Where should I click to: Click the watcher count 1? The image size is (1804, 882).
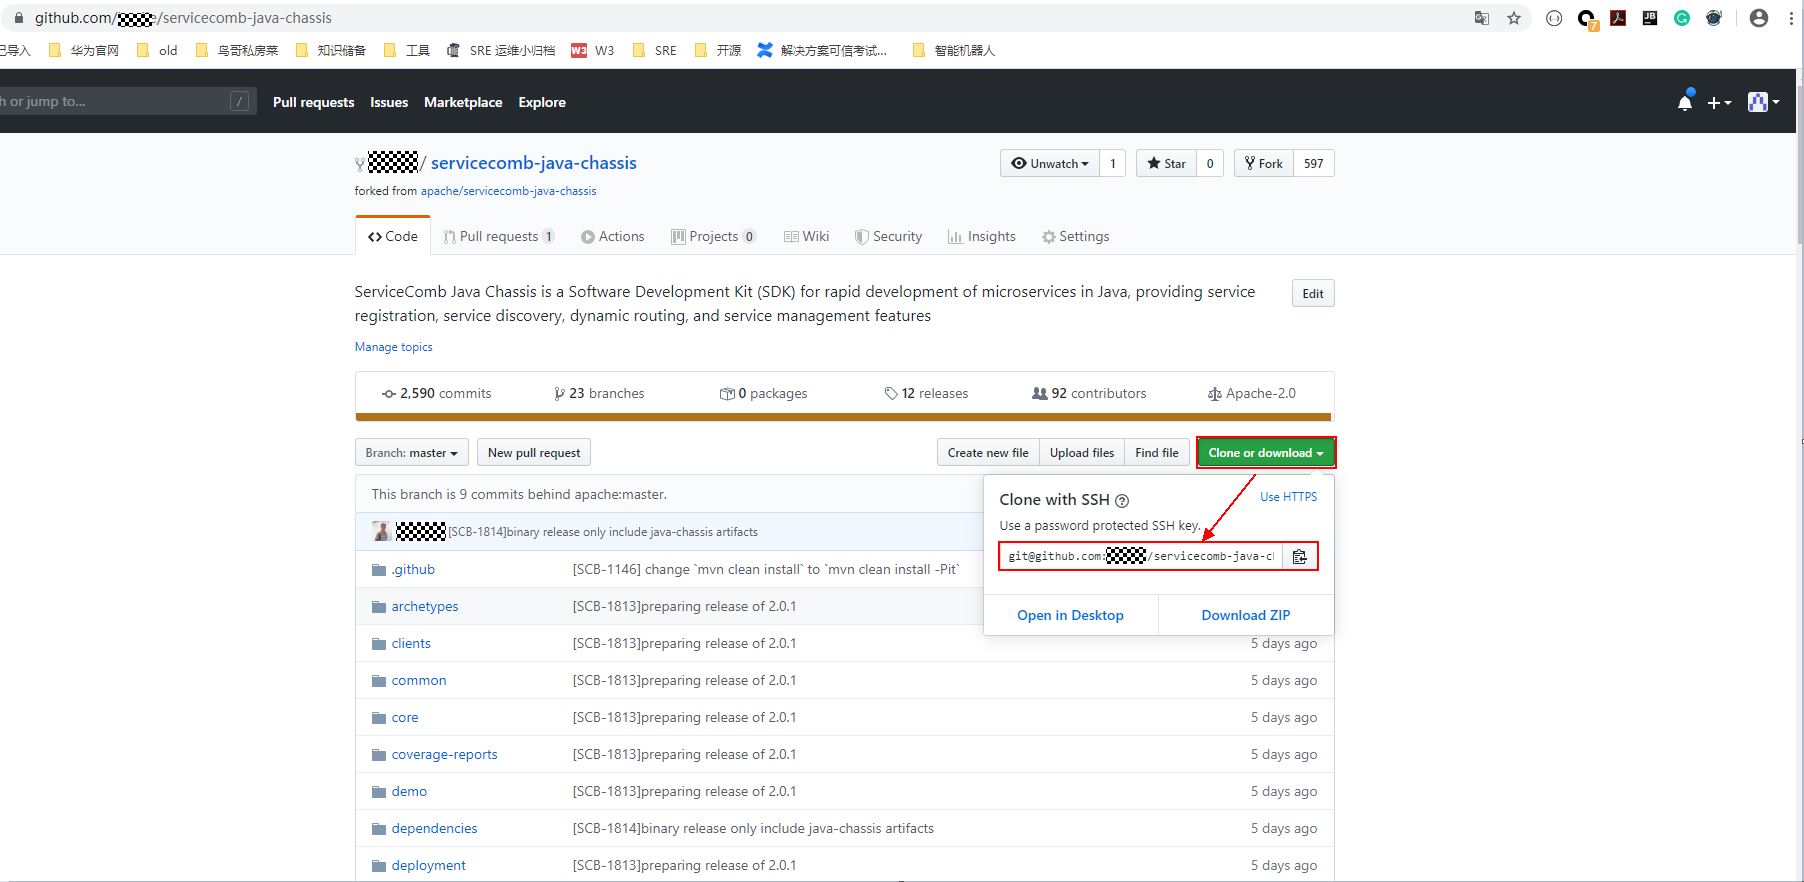coord(1113,163)
